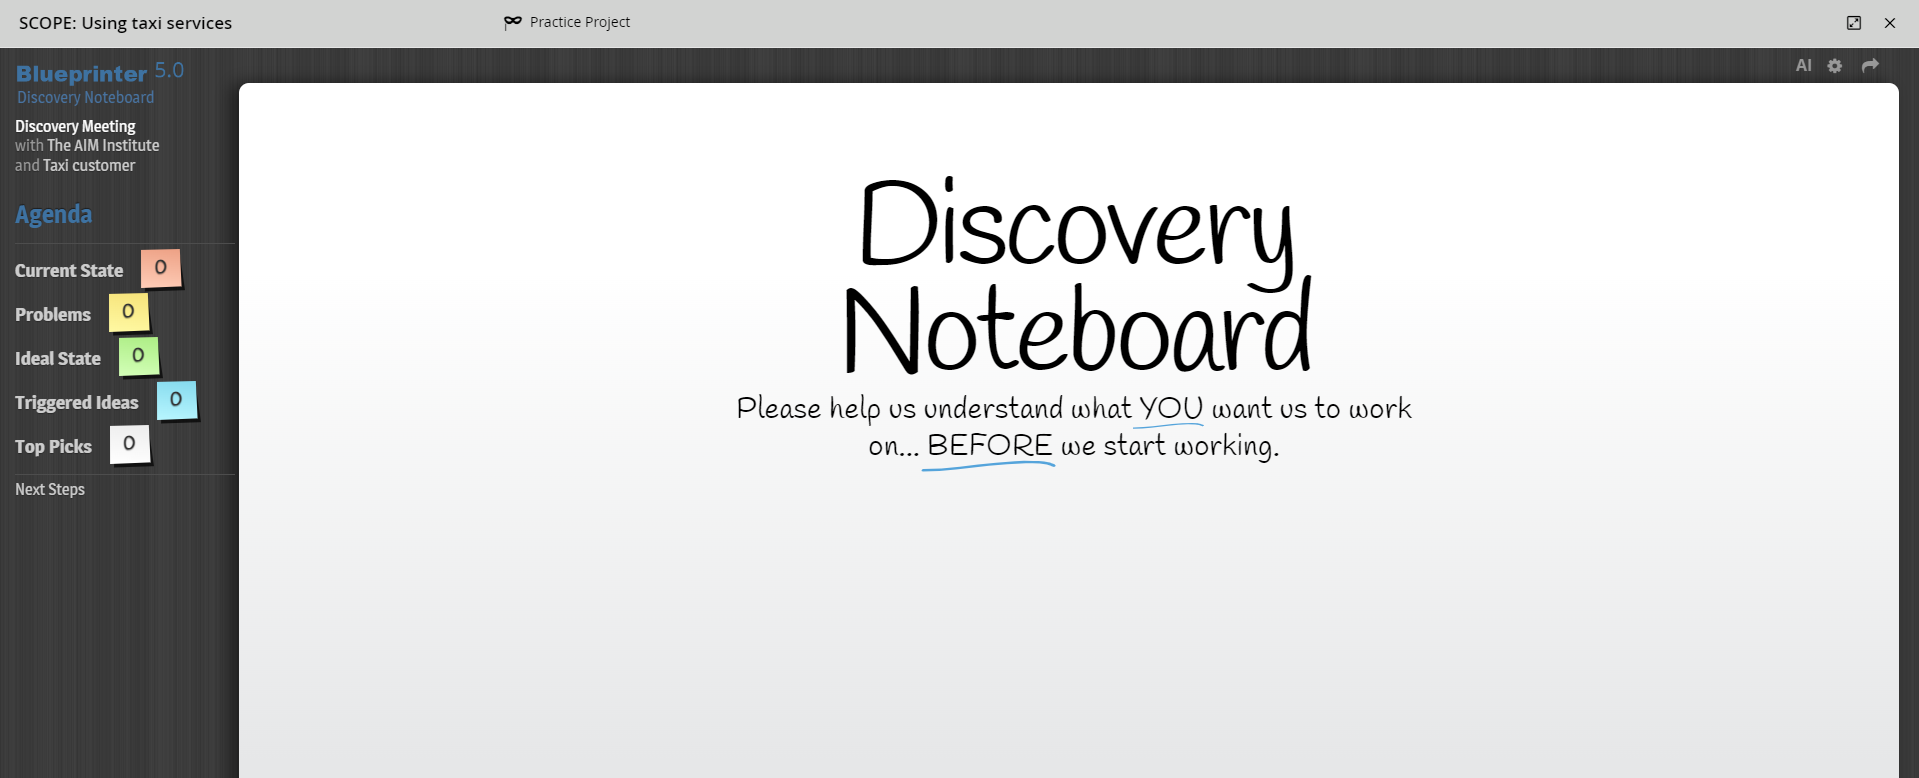This screenshot has width=1919, height=778.
Task: Click the large Discovery Noteboard heading
Action: tap(1077, 276)
